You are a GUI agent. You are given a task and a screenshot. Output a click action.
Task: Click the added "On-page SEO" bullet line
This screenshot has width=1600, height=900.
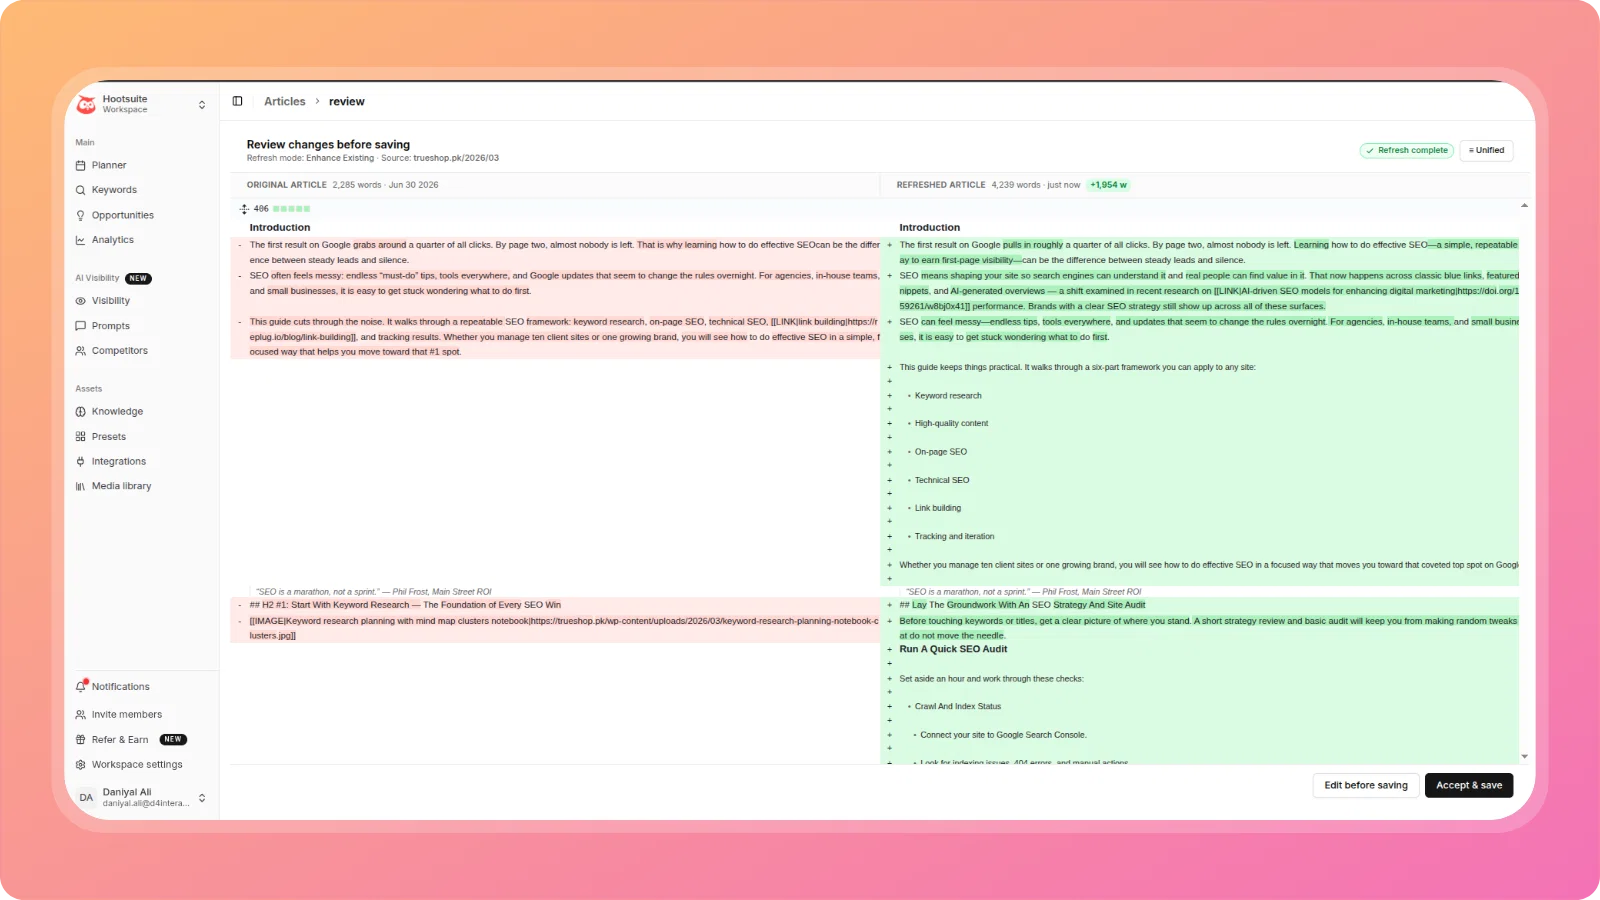pyautogui.click(x=941, y=452)
